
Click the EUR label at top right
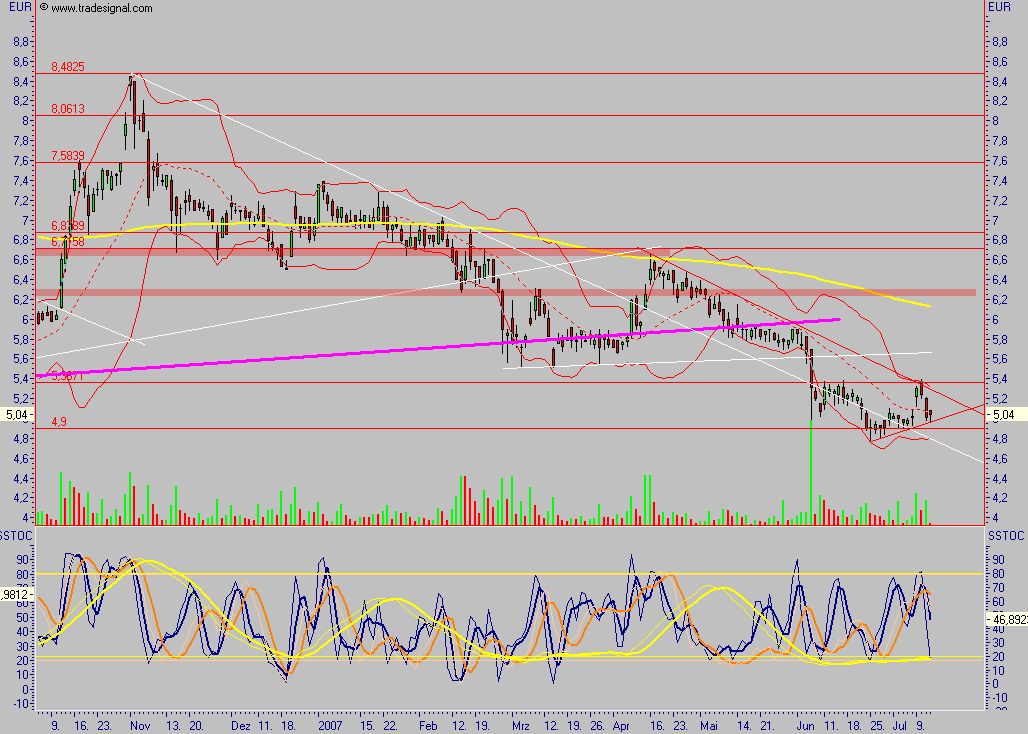click(x=1001, y=7)
